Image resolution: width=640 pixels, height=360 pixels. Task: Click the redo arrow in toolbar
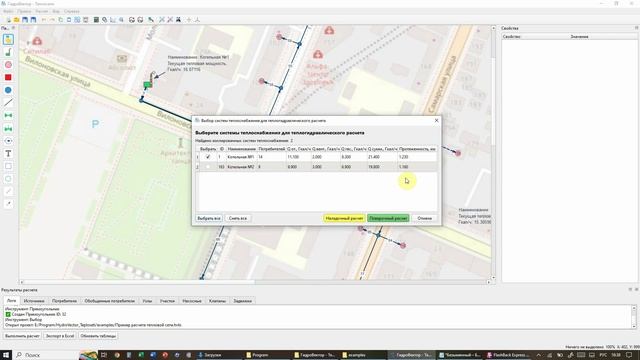click(x=52, y=20)
